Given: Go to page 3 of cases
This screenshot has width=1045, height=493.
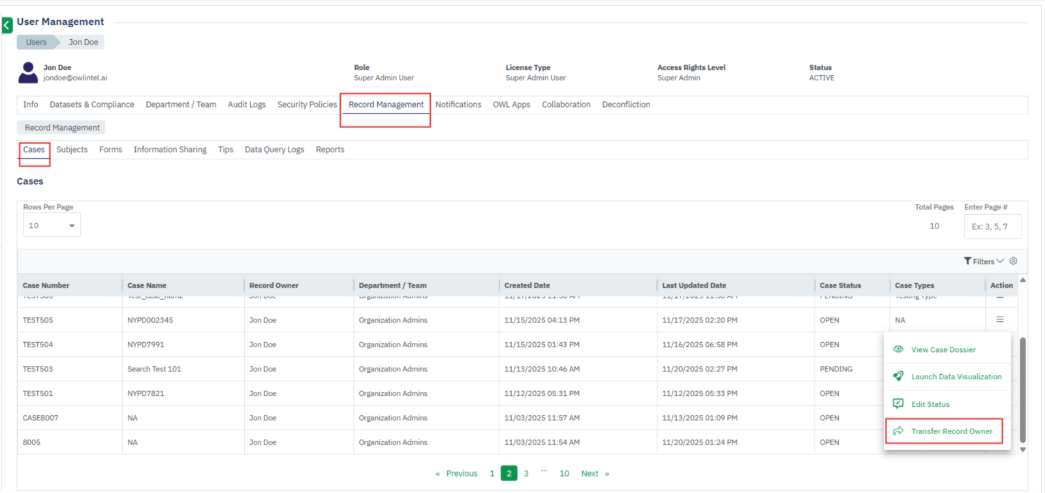Looking at the screenshot, I should 526,473.
